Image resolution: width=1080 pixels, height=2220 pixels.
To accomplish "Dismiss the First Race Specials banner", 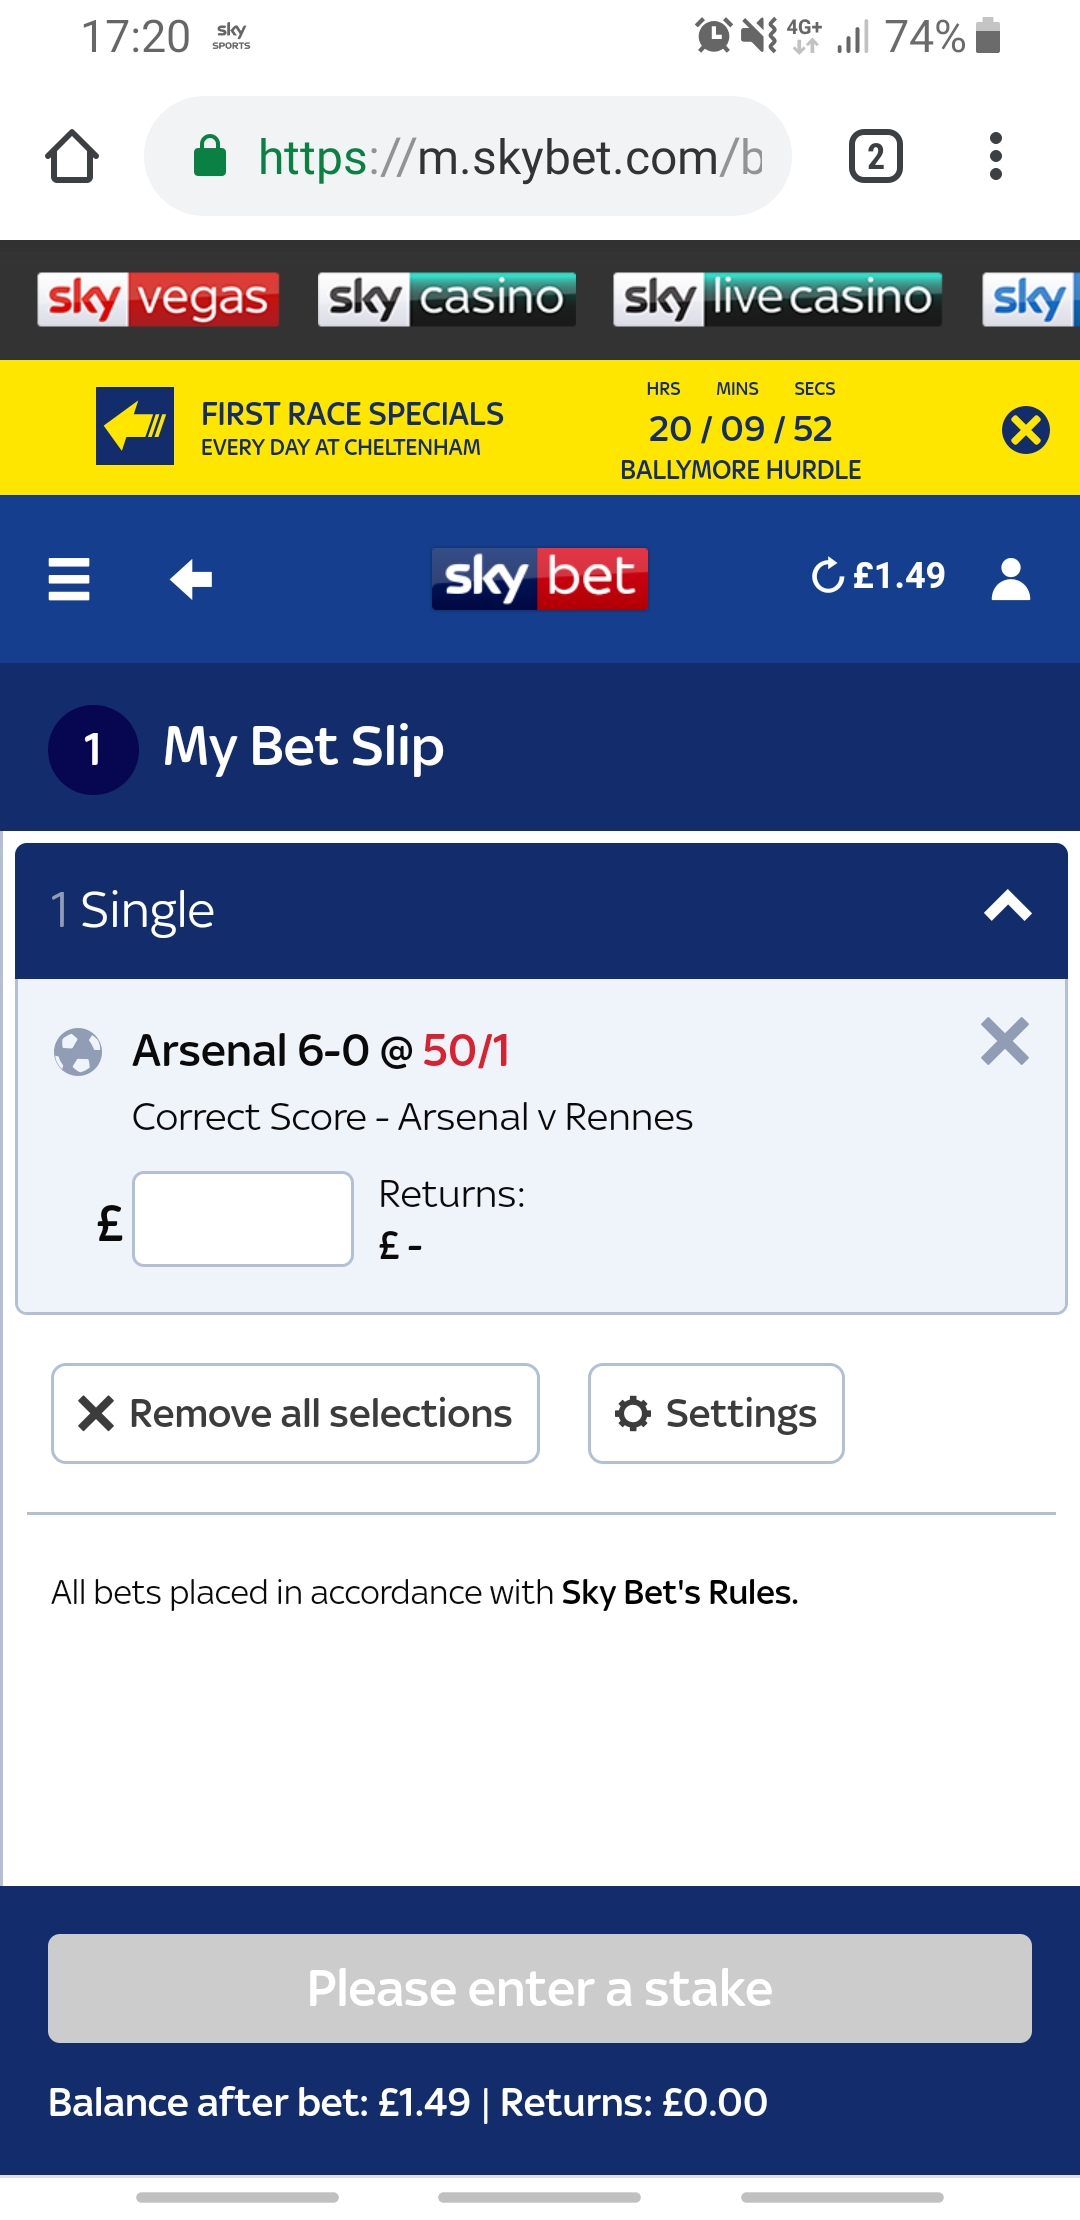I will pos(1026,430).
